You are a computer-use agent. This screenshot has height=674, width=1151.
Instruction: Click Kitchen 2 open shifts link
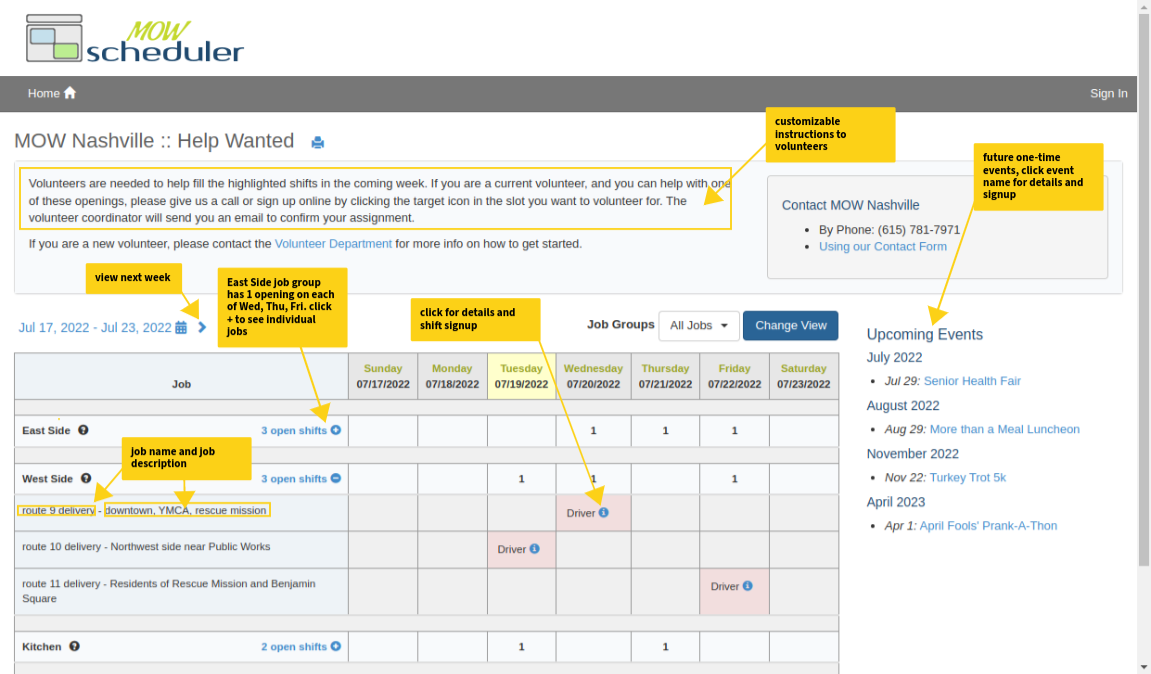point(294,647)
